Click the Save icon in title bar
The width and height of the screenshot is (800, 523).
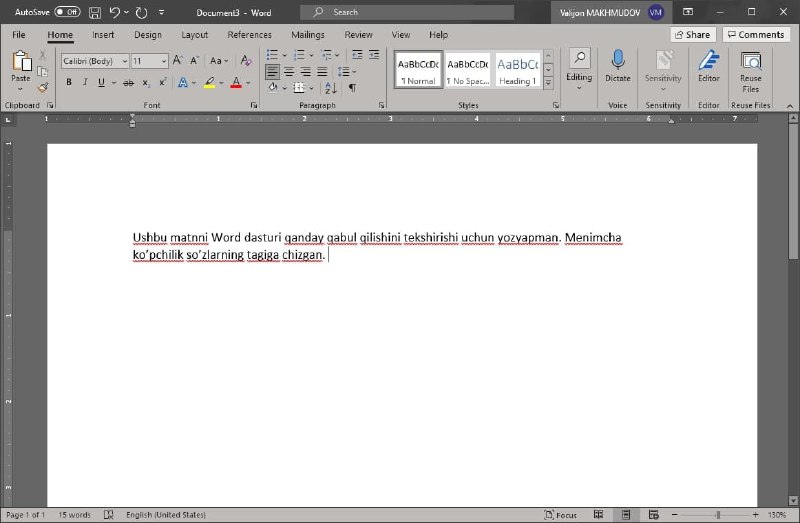95,13
